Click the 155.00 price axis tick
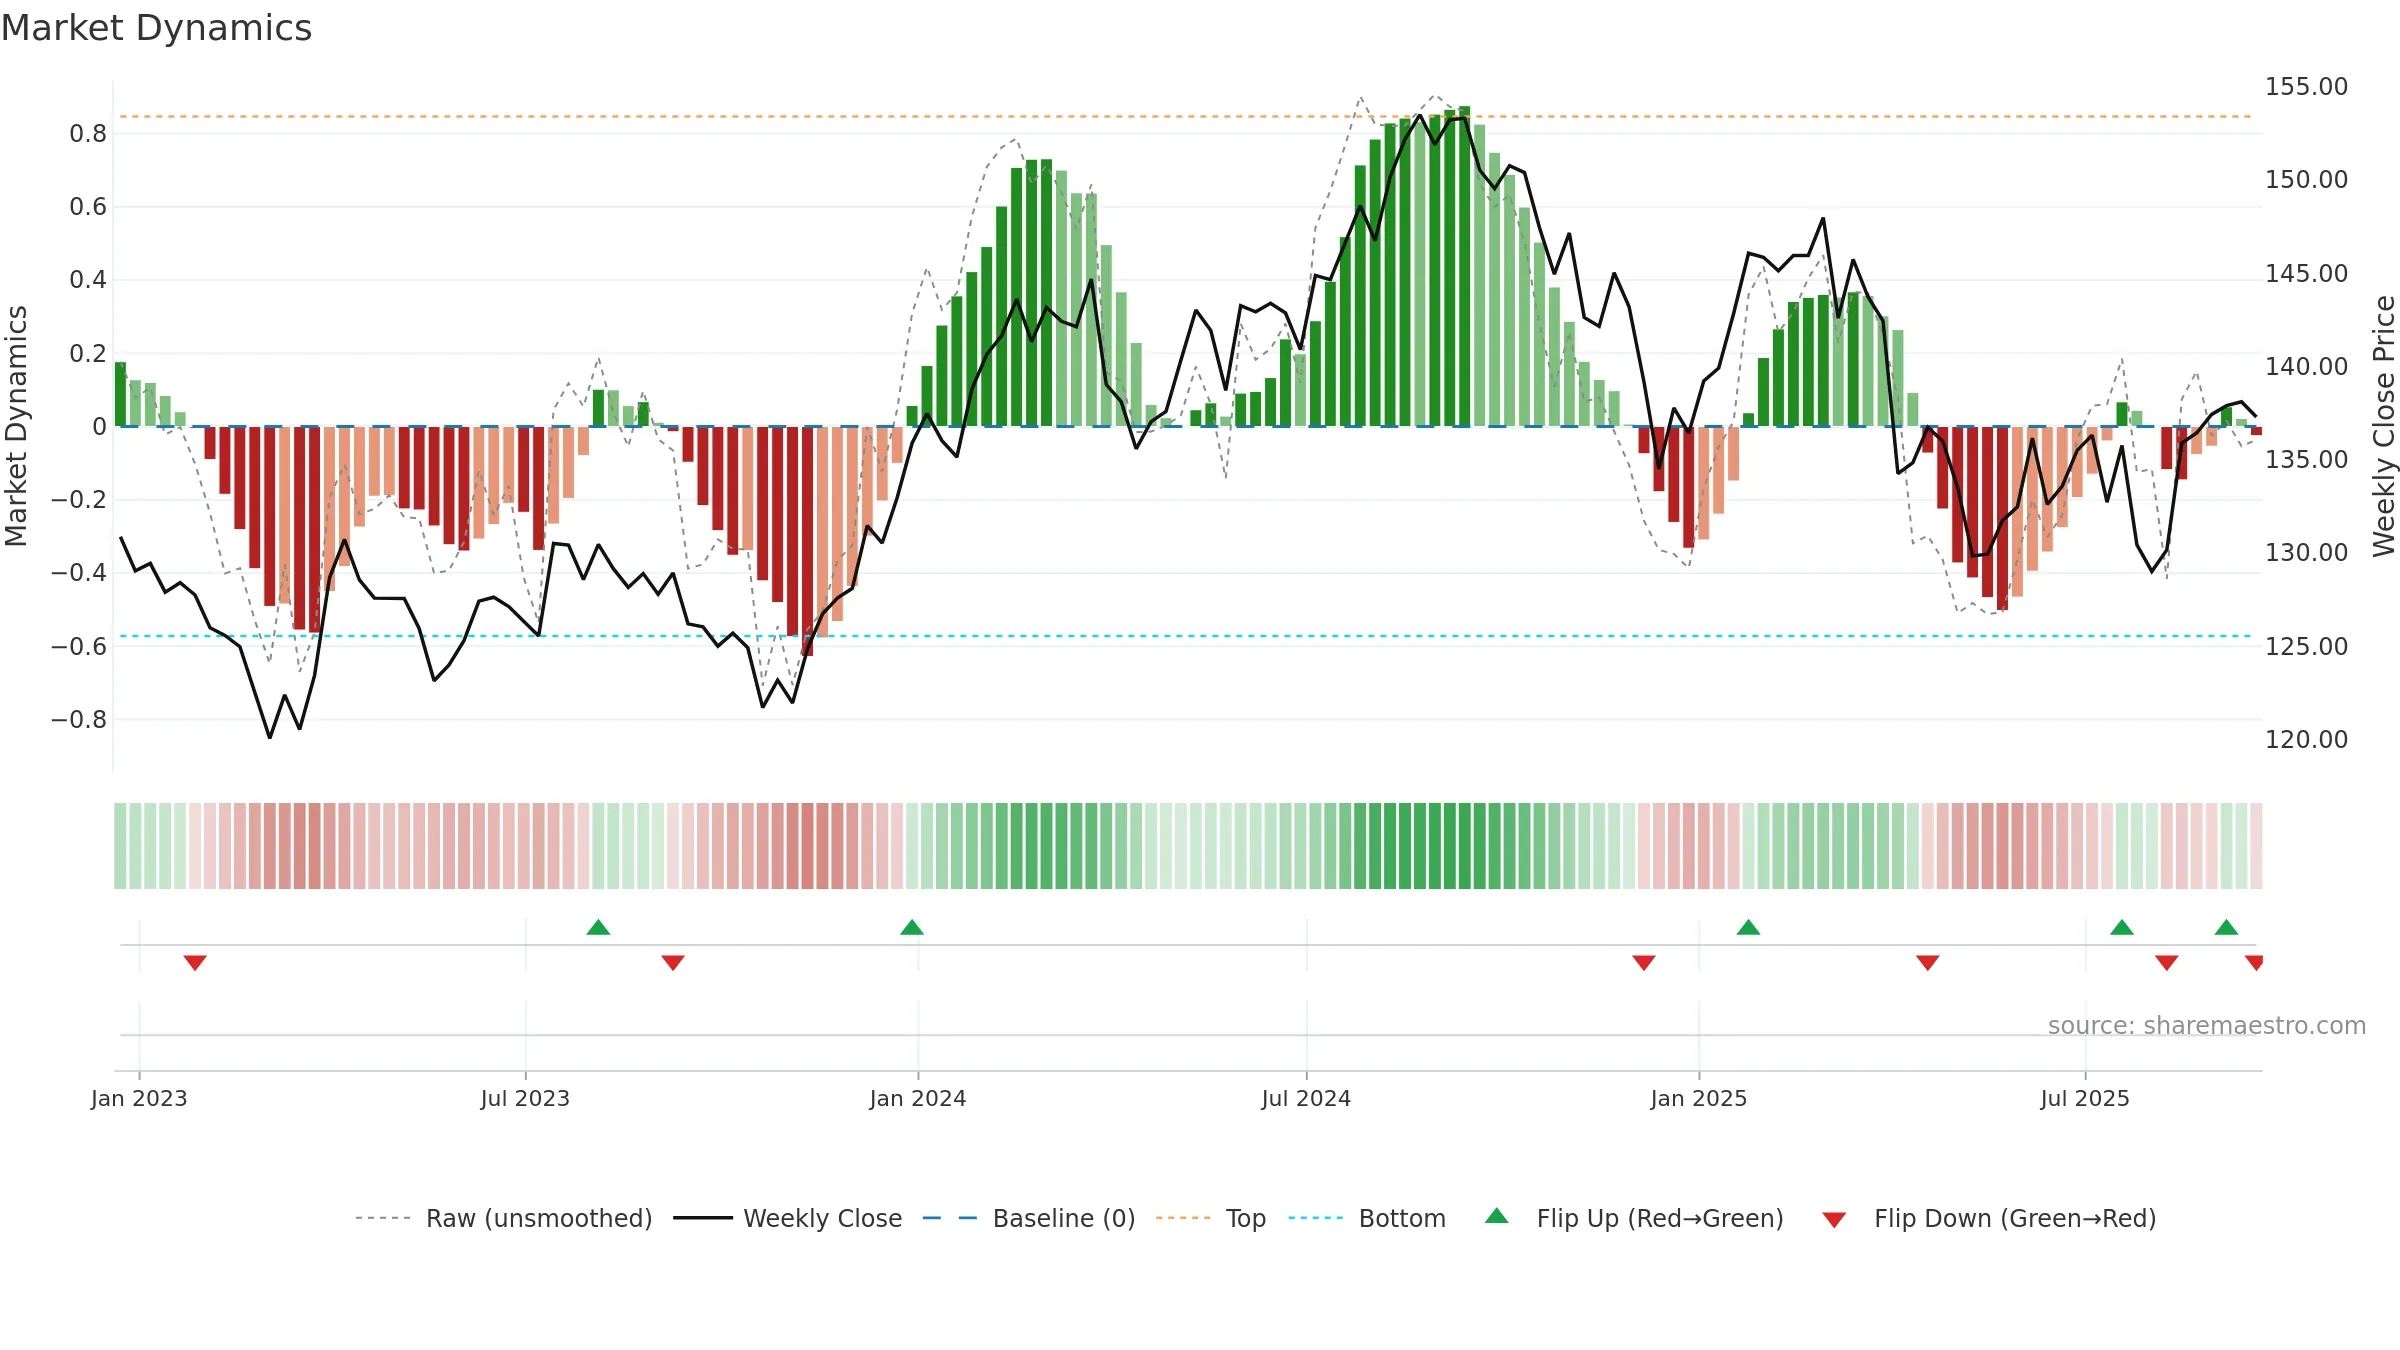The image size is (2400, 1350). pos(2306,87)
